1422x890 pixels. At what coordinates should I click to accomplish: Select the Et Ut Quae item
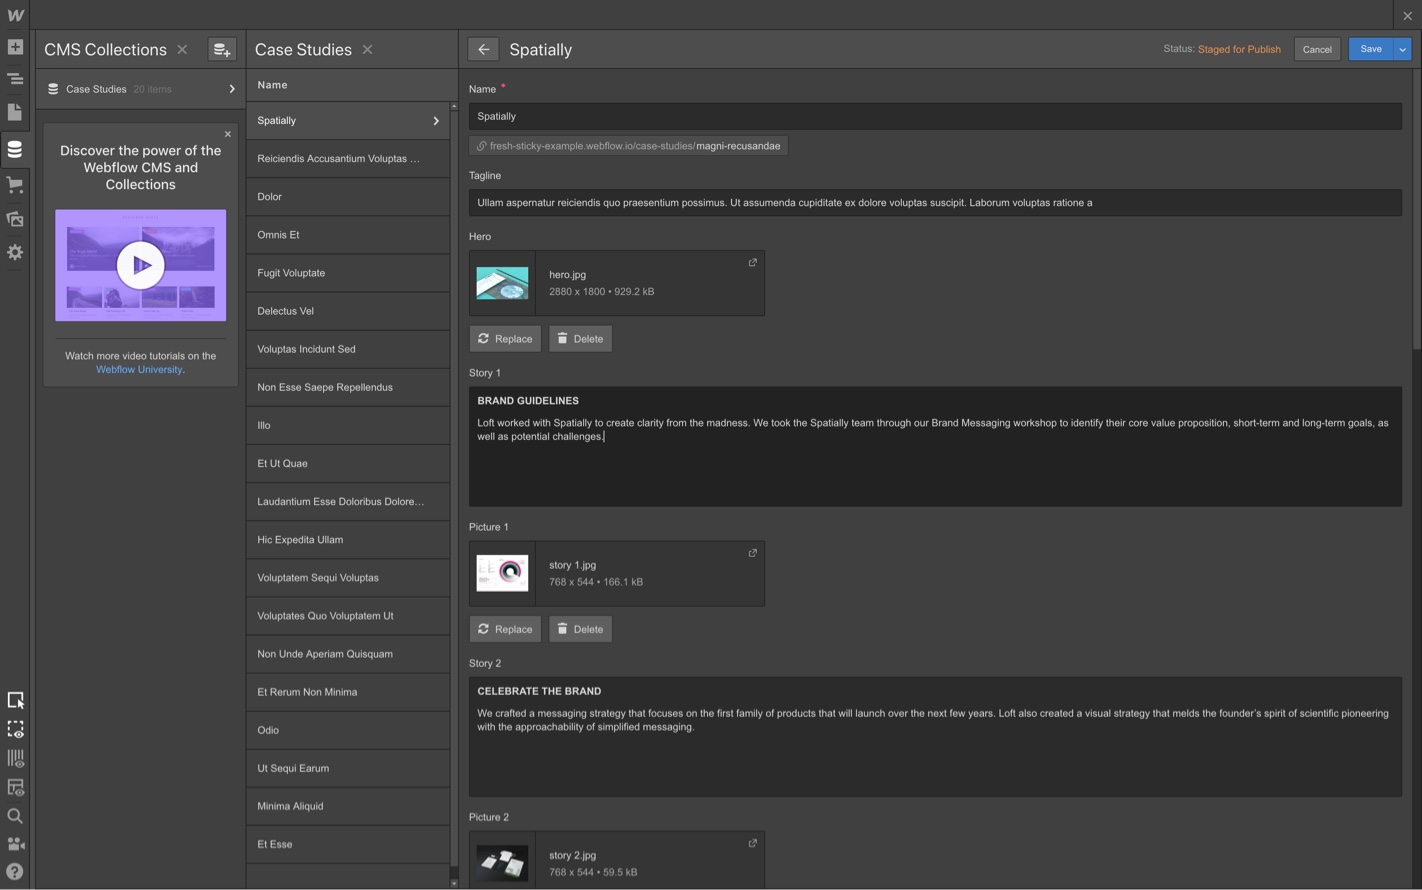point(348,463)
